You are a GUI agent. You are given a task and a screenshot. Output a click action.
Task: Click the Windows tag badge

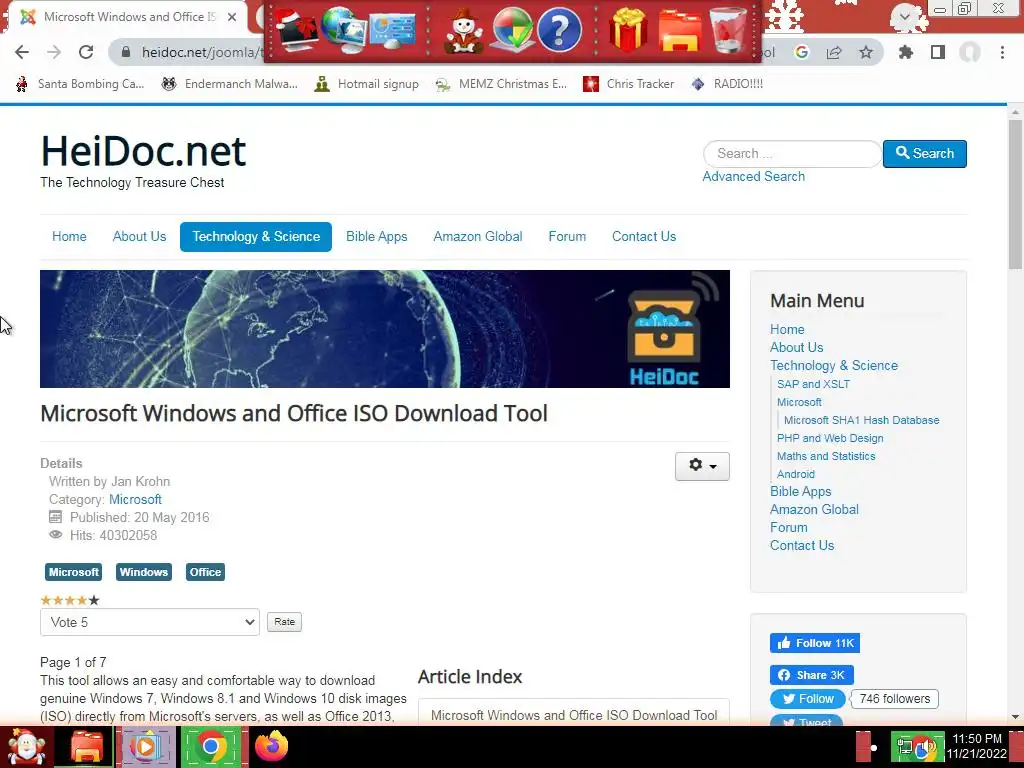click(x=144, y=572)
